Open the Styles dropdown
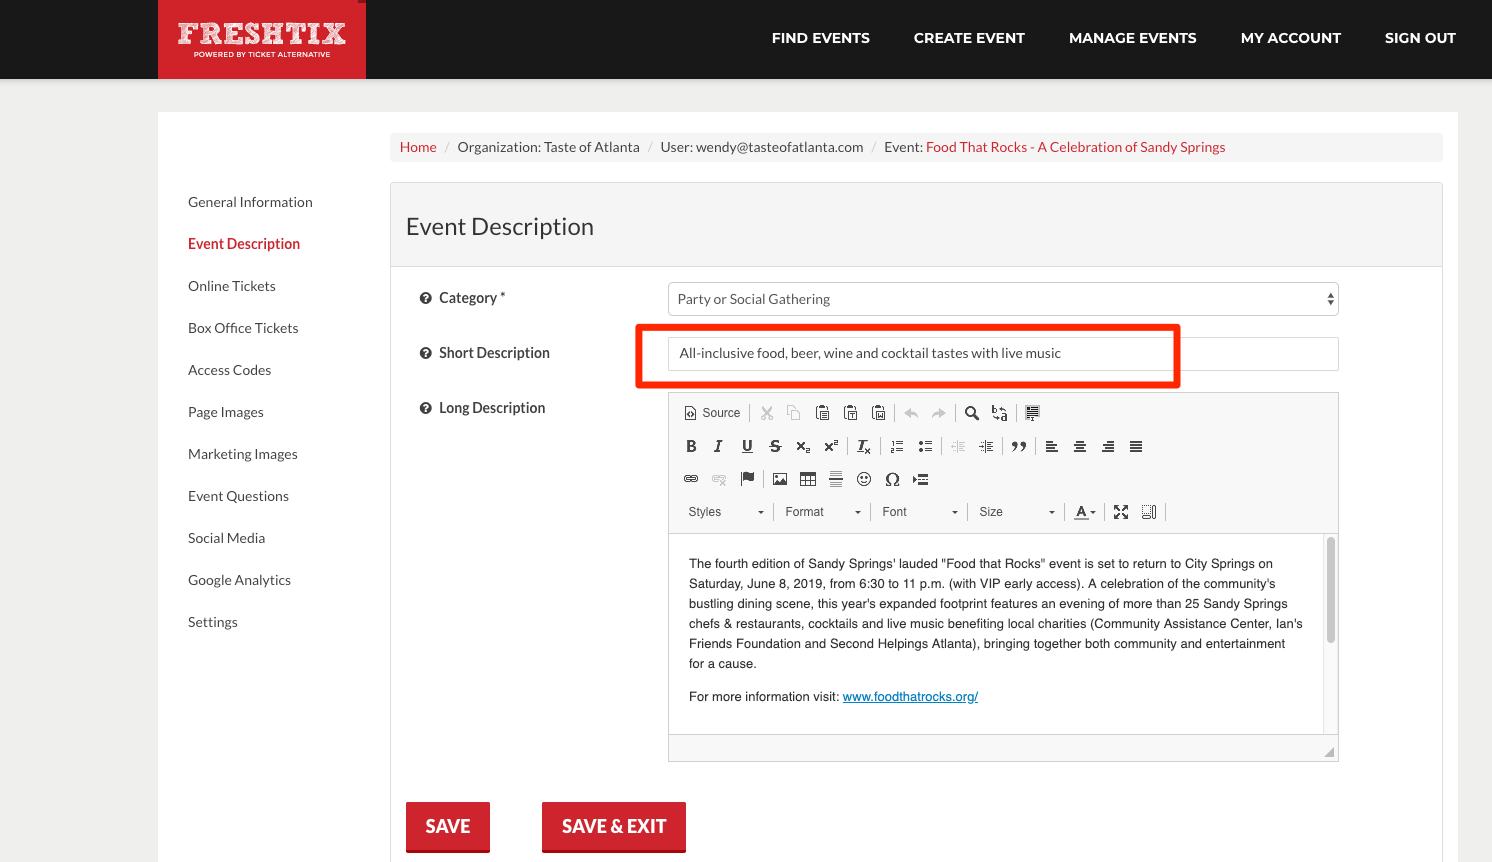The width and height of the screenshot is (1492, 862). [x=726, y=512]
